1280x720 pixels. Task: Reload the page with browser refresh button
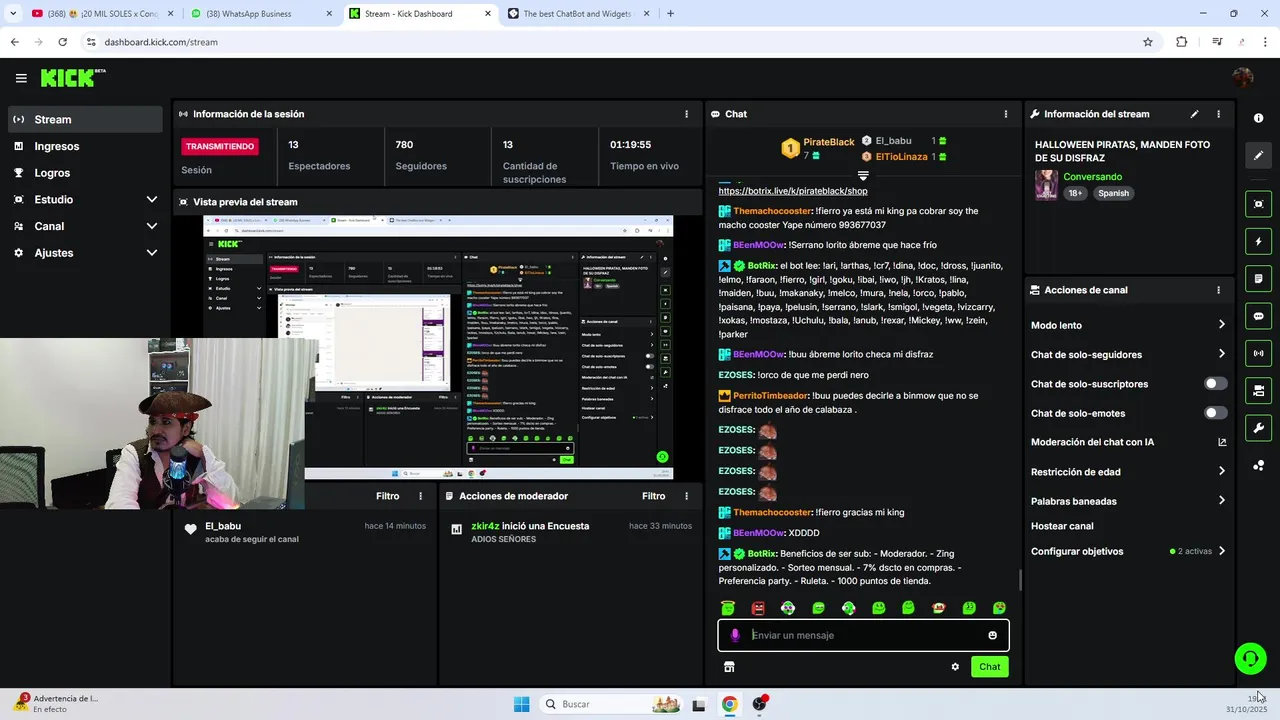click(x=62, y=42)
